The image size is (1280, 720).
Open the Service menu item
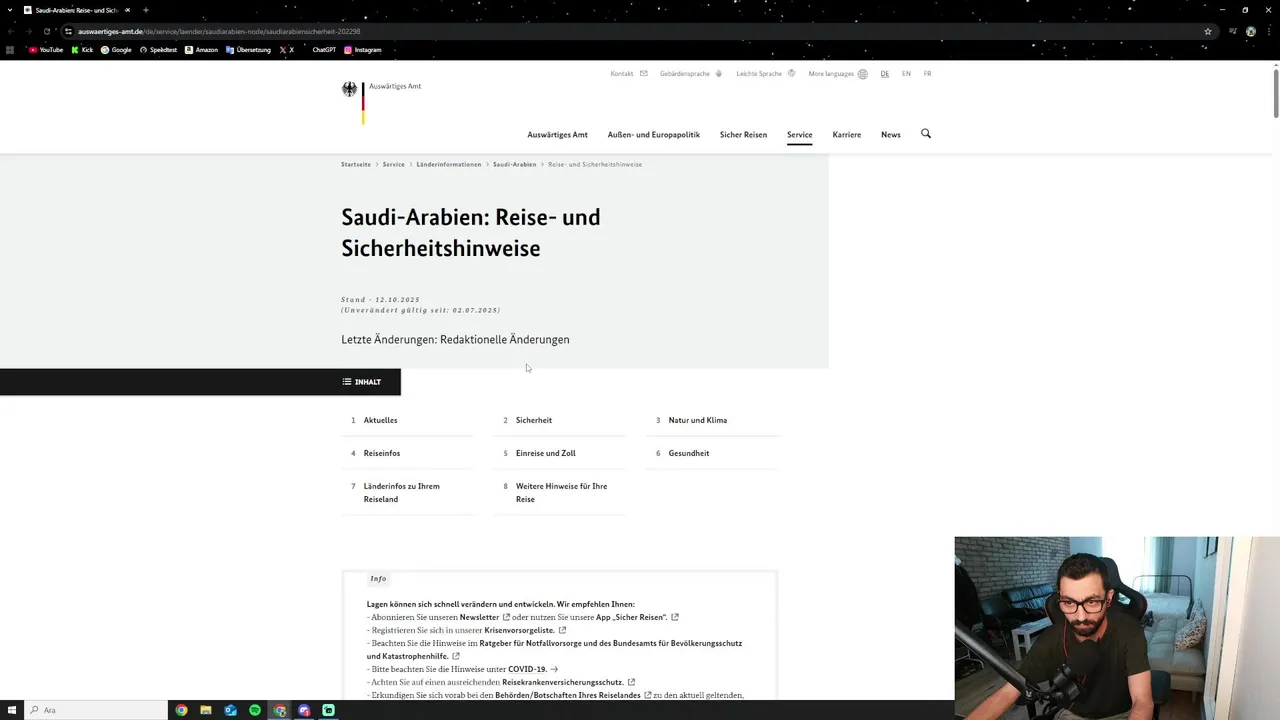coord(799,134)
